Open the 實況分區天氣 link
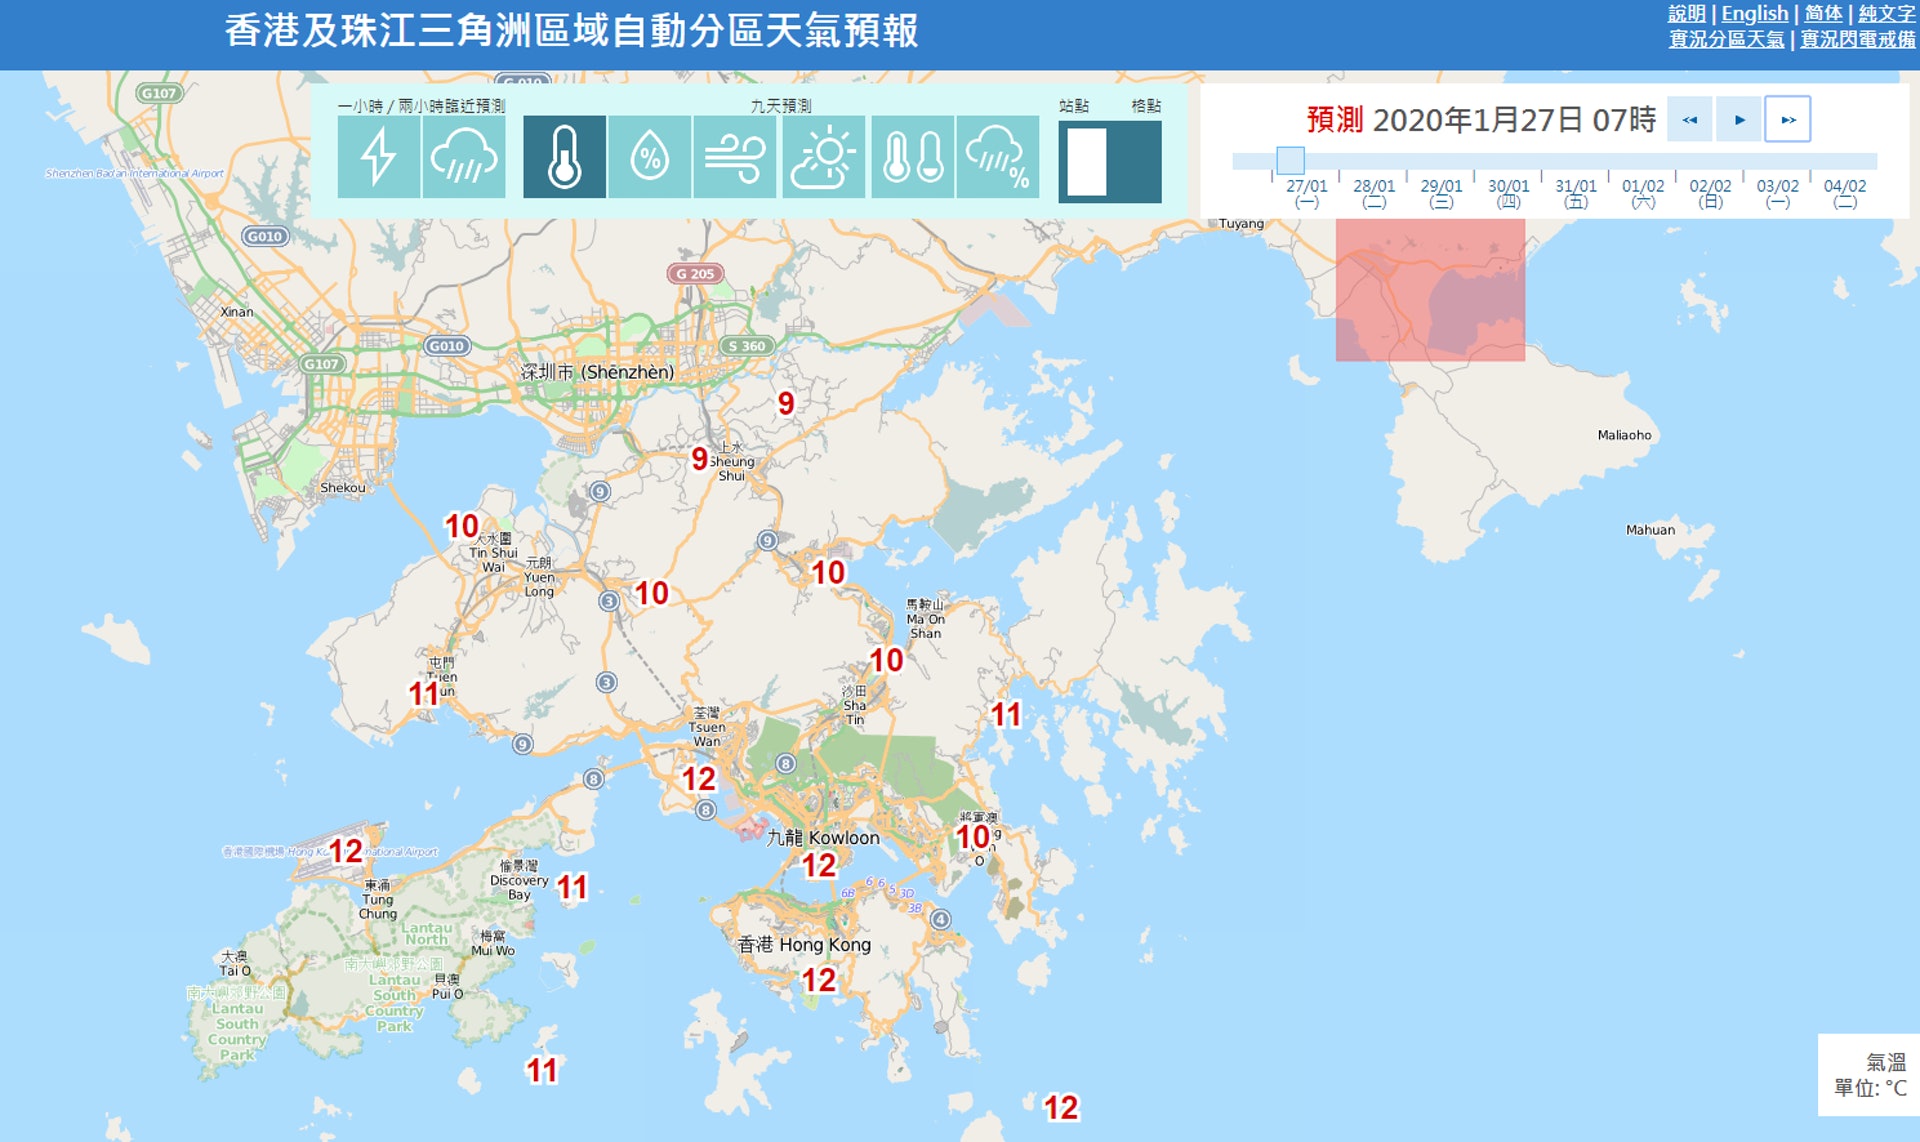The width and height of the screenshot is (1920, 1142). coord(1726,39)
